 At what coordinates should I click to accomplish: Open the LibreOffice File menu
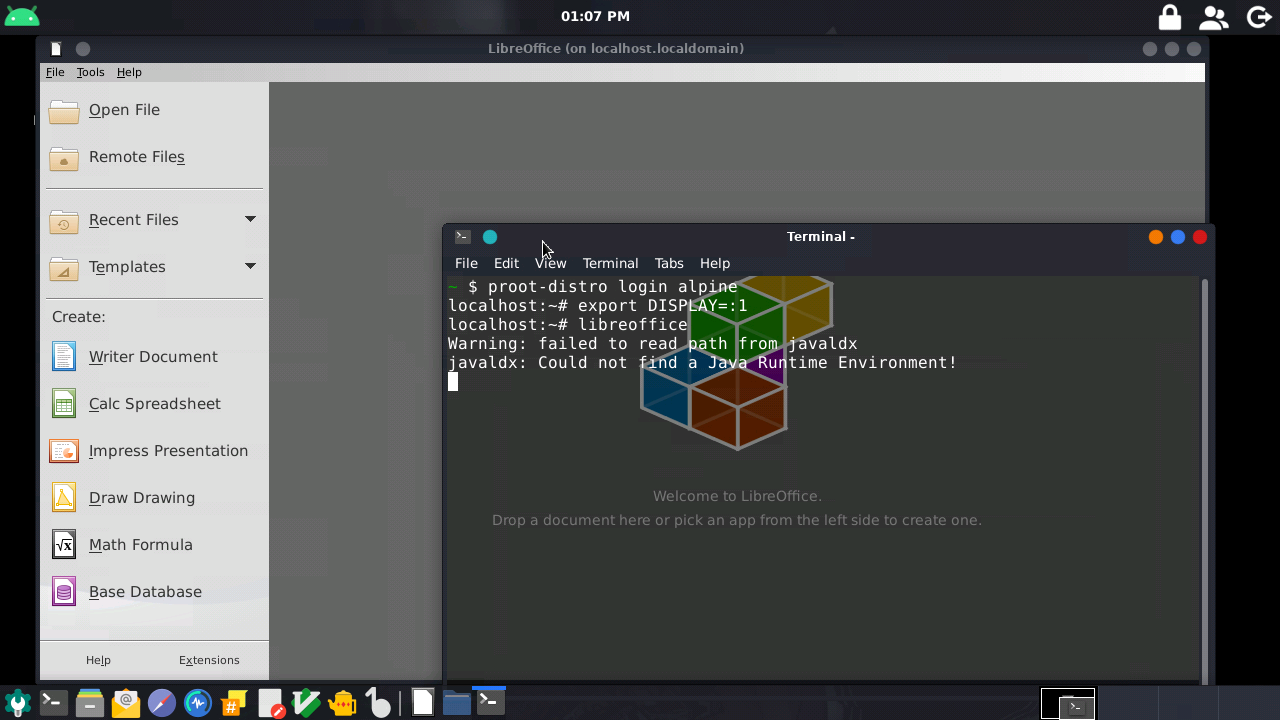pos(55,72)
